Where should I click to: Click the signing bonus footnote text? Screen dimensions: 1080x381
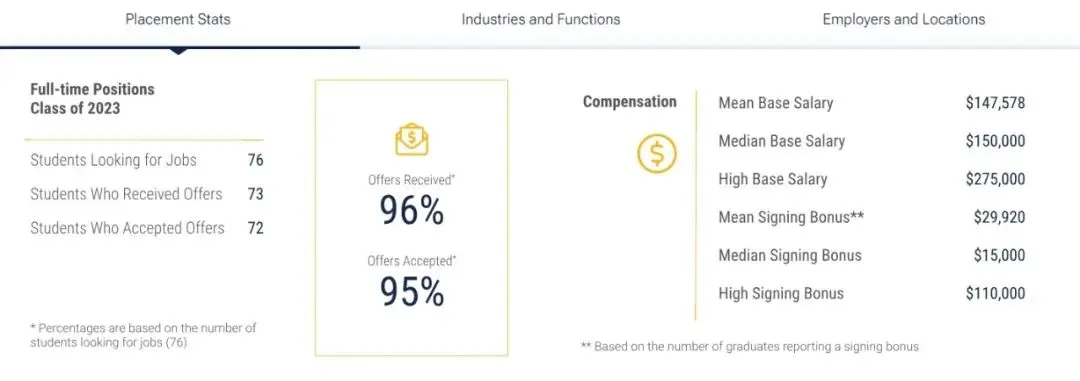click(750, 347)
